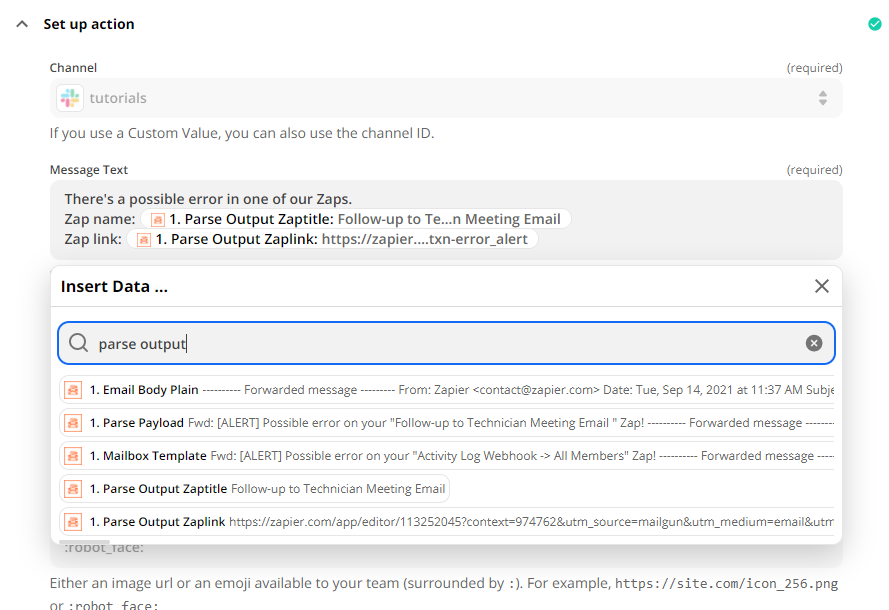Click the magnifying glass search icon
Image resolution: width=889 pixels, height=610 pixels.
click(x=78, y=343)
